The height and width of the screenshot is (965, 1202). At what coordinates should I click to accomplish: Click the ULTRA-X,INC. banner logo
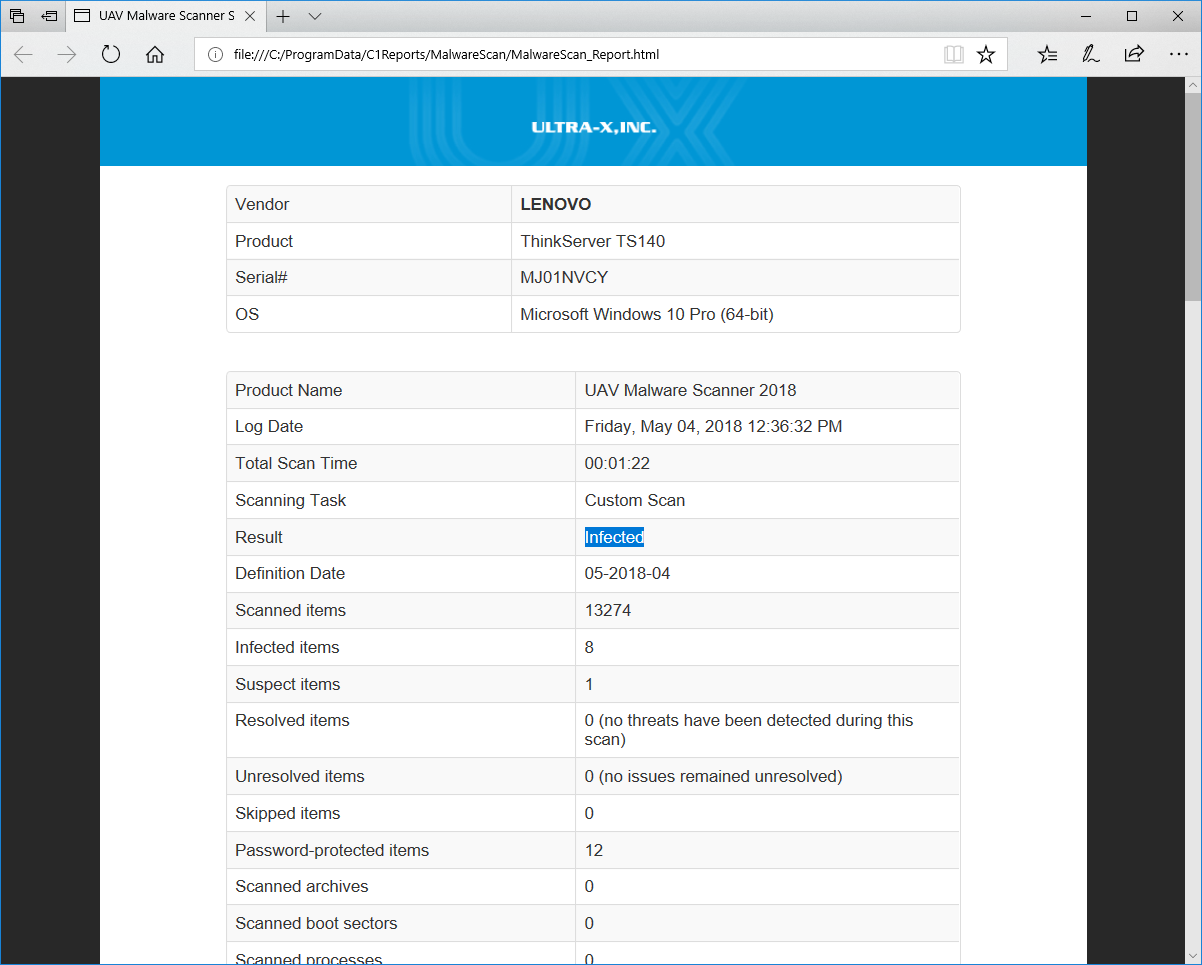[x=594, y=127]
